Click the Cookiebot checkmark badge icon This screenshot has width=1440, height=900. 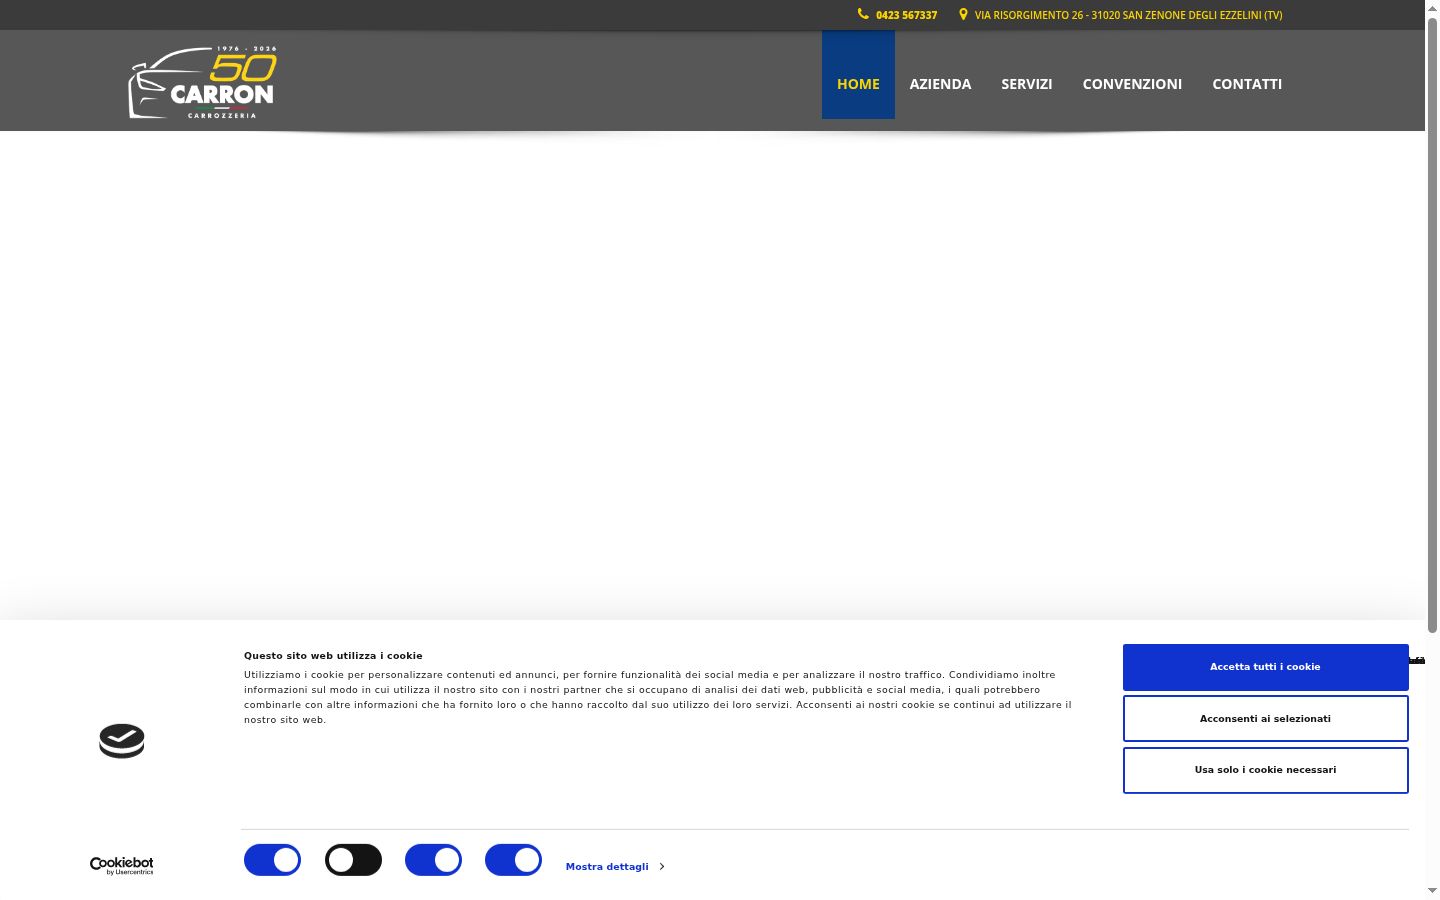click(x=122, y=741)
